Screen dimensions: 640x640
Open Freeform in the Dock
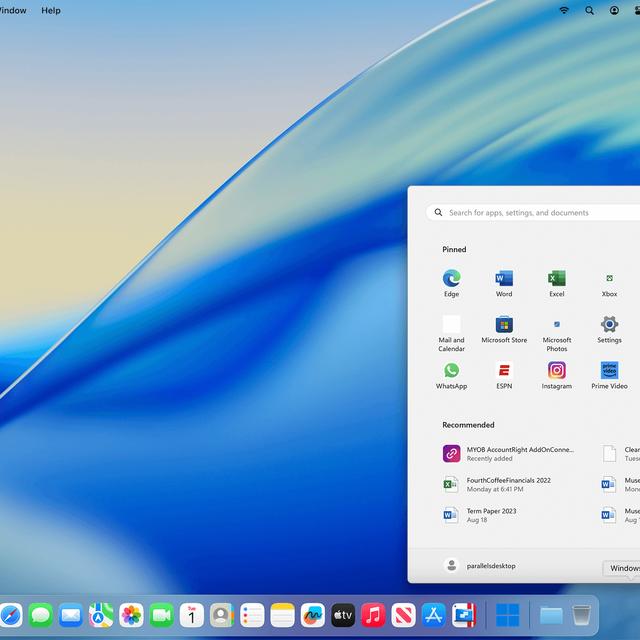(x=313, y=615)
